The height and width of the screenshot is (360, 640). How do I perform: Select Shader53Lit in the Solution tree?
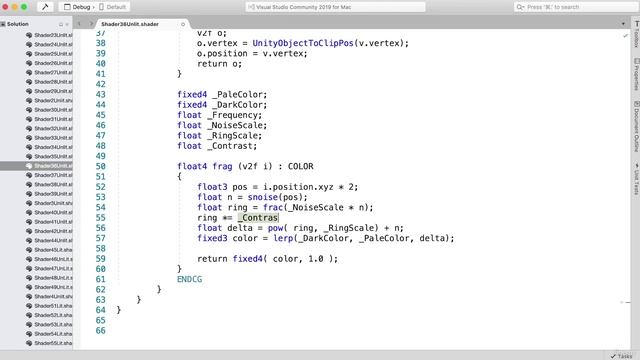click(53, 324)
